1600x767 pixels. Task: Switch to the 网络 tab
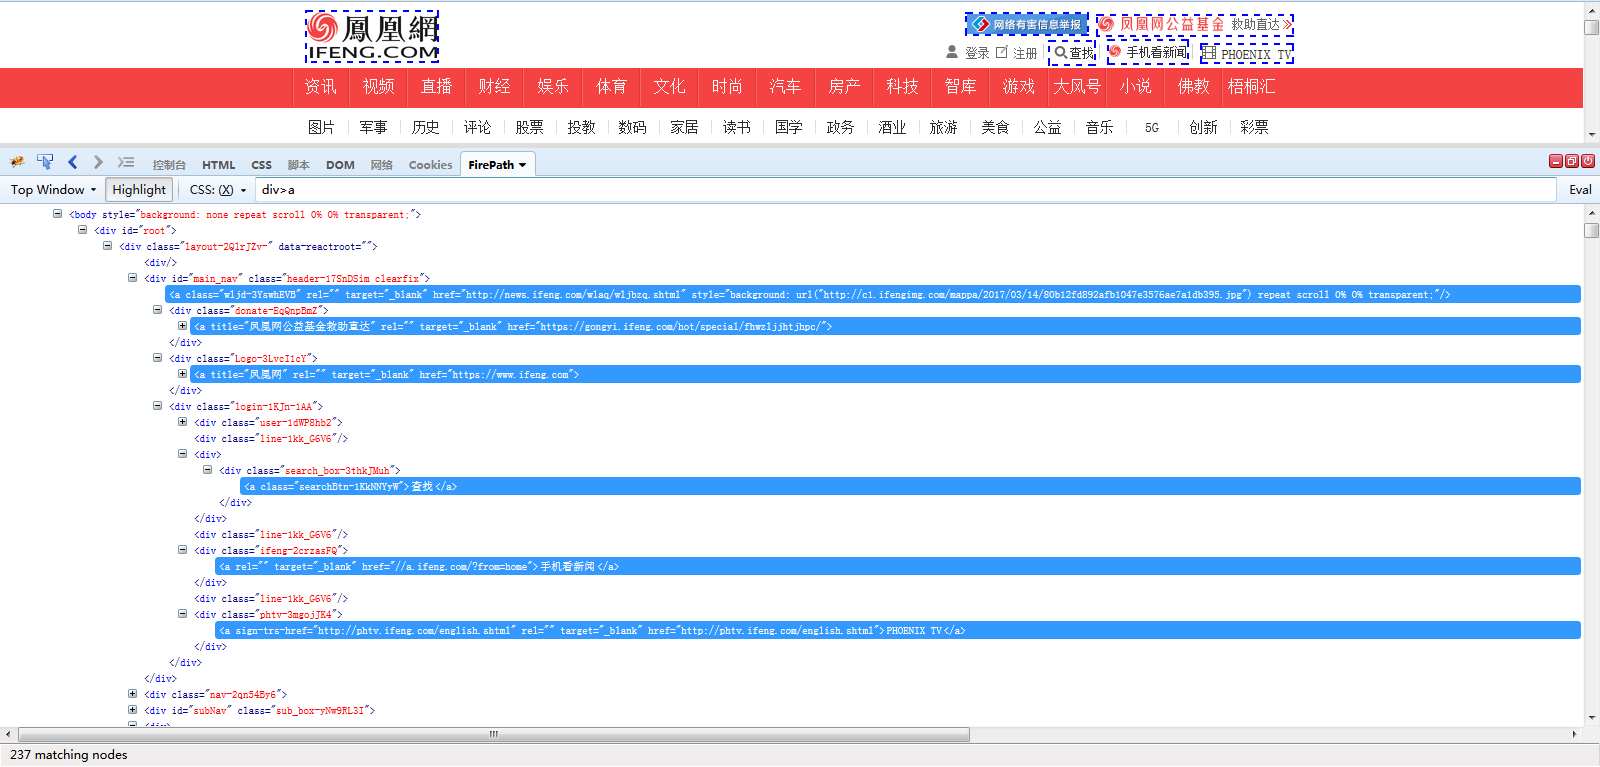(381, 165)
